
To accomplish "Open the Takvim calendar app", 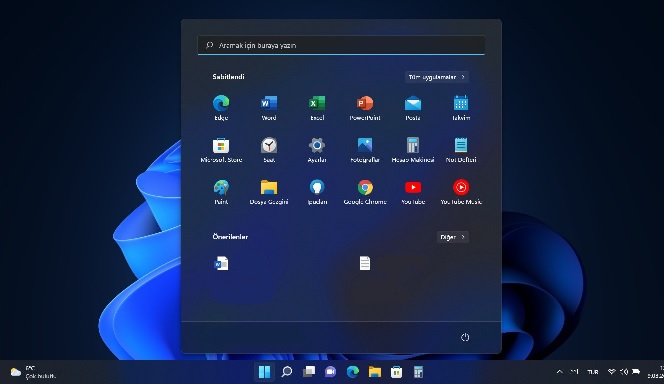I will pos(461,108).
